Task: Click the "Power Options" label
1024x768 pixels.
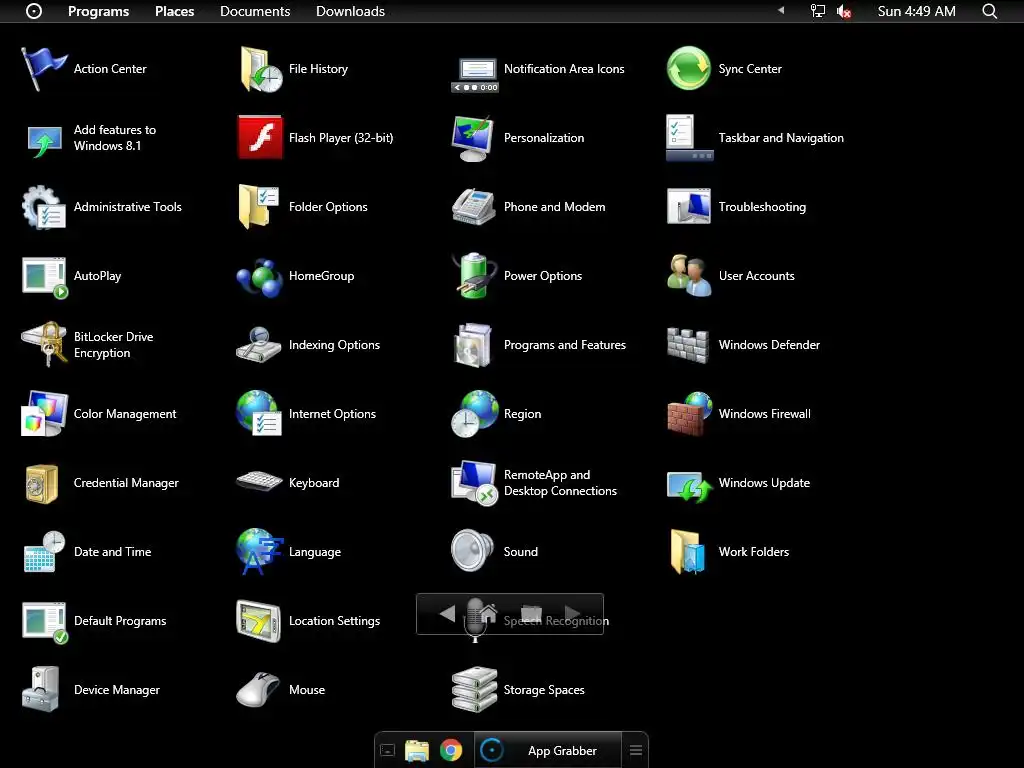Action: point(543,276)
